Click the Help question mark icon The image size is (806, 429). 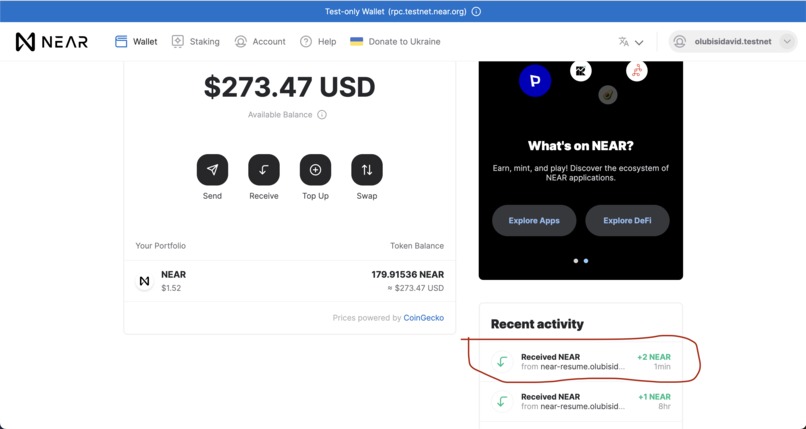(x=306, y=42)
